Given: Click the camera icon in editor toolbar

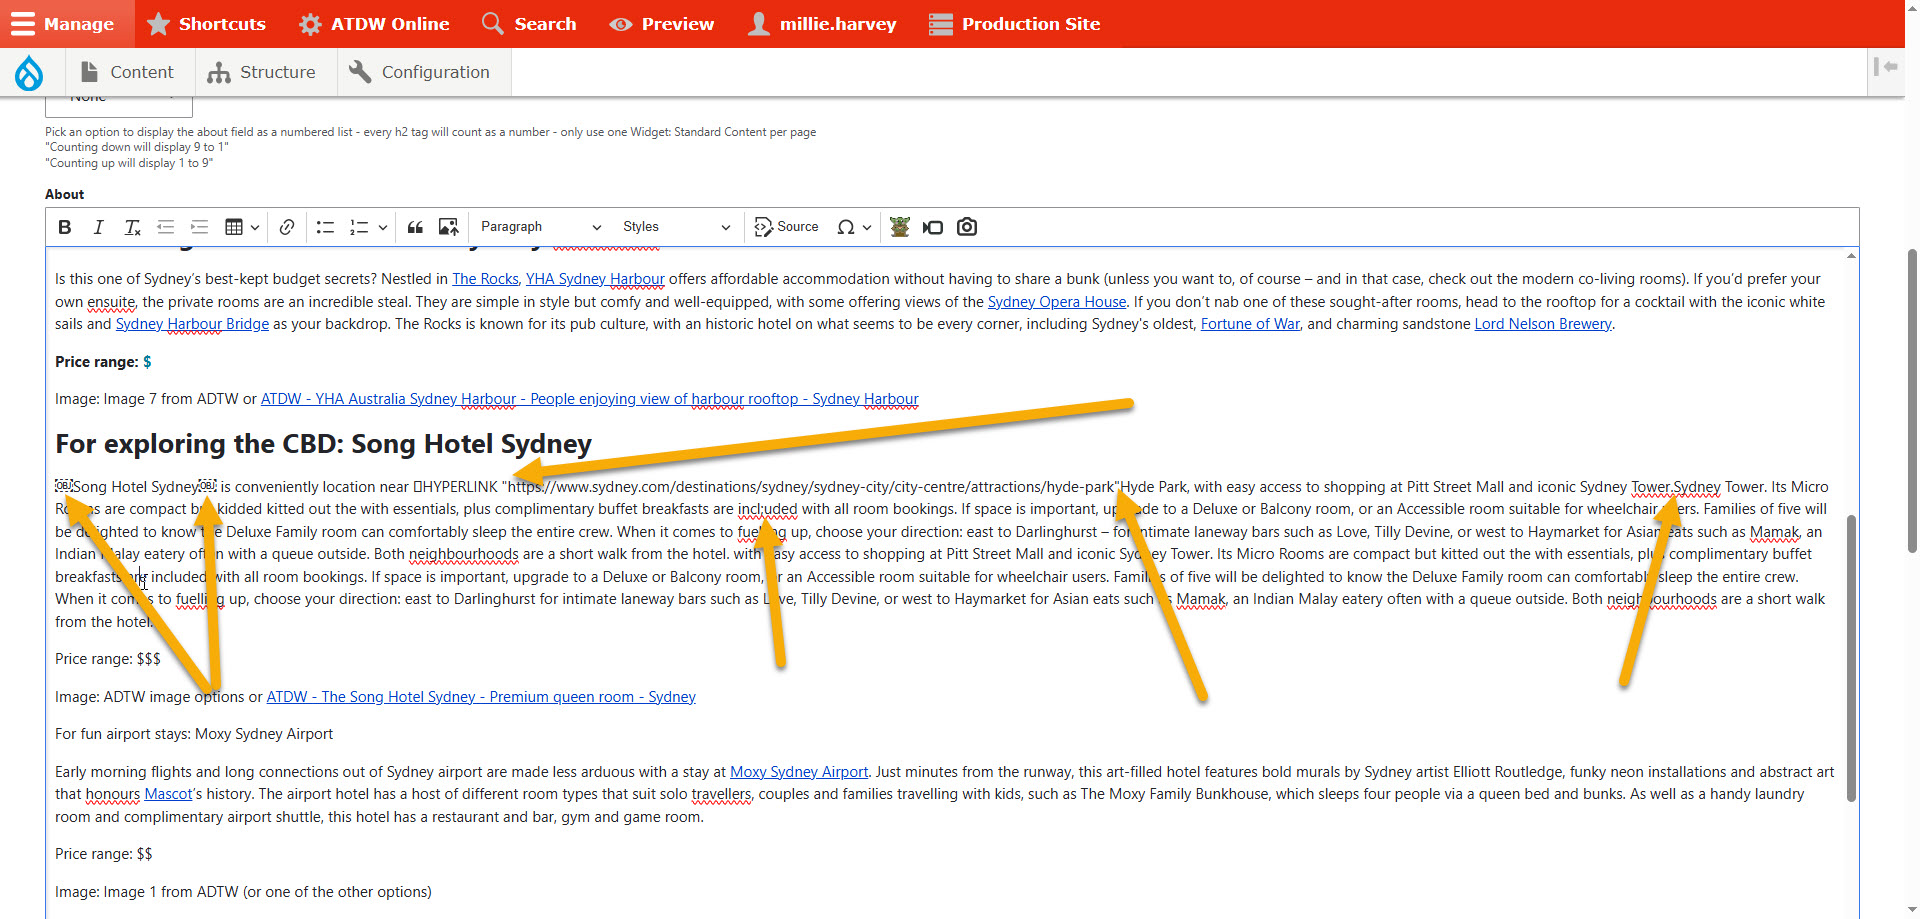Looking at the screenshot, I should [967, 227].
